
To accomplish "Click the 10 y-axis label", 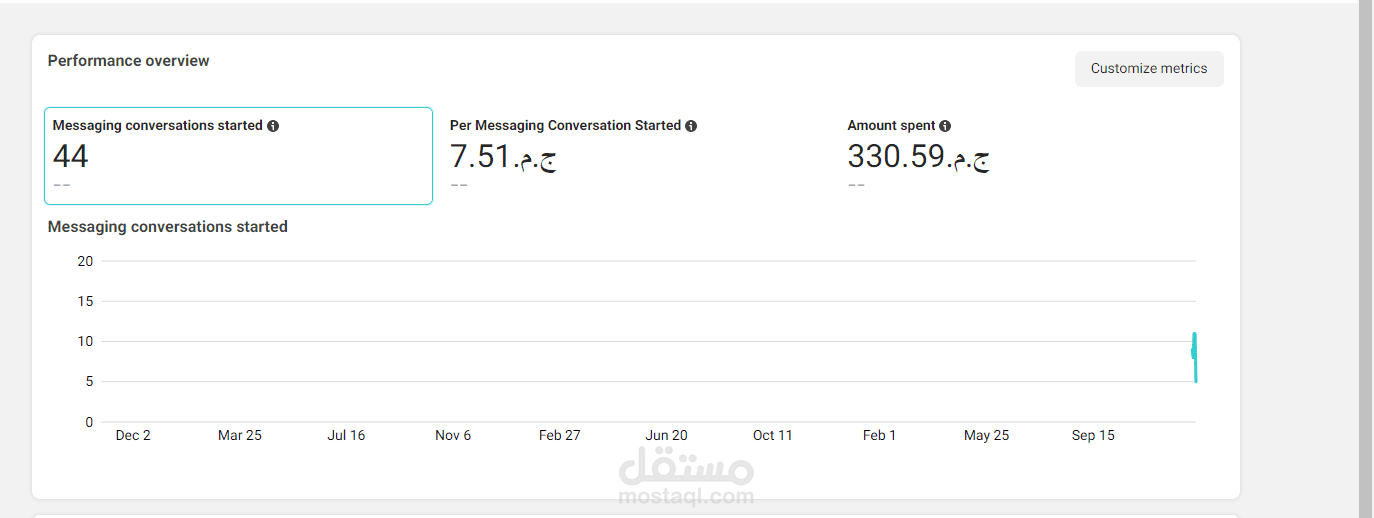I will (85, 341).
